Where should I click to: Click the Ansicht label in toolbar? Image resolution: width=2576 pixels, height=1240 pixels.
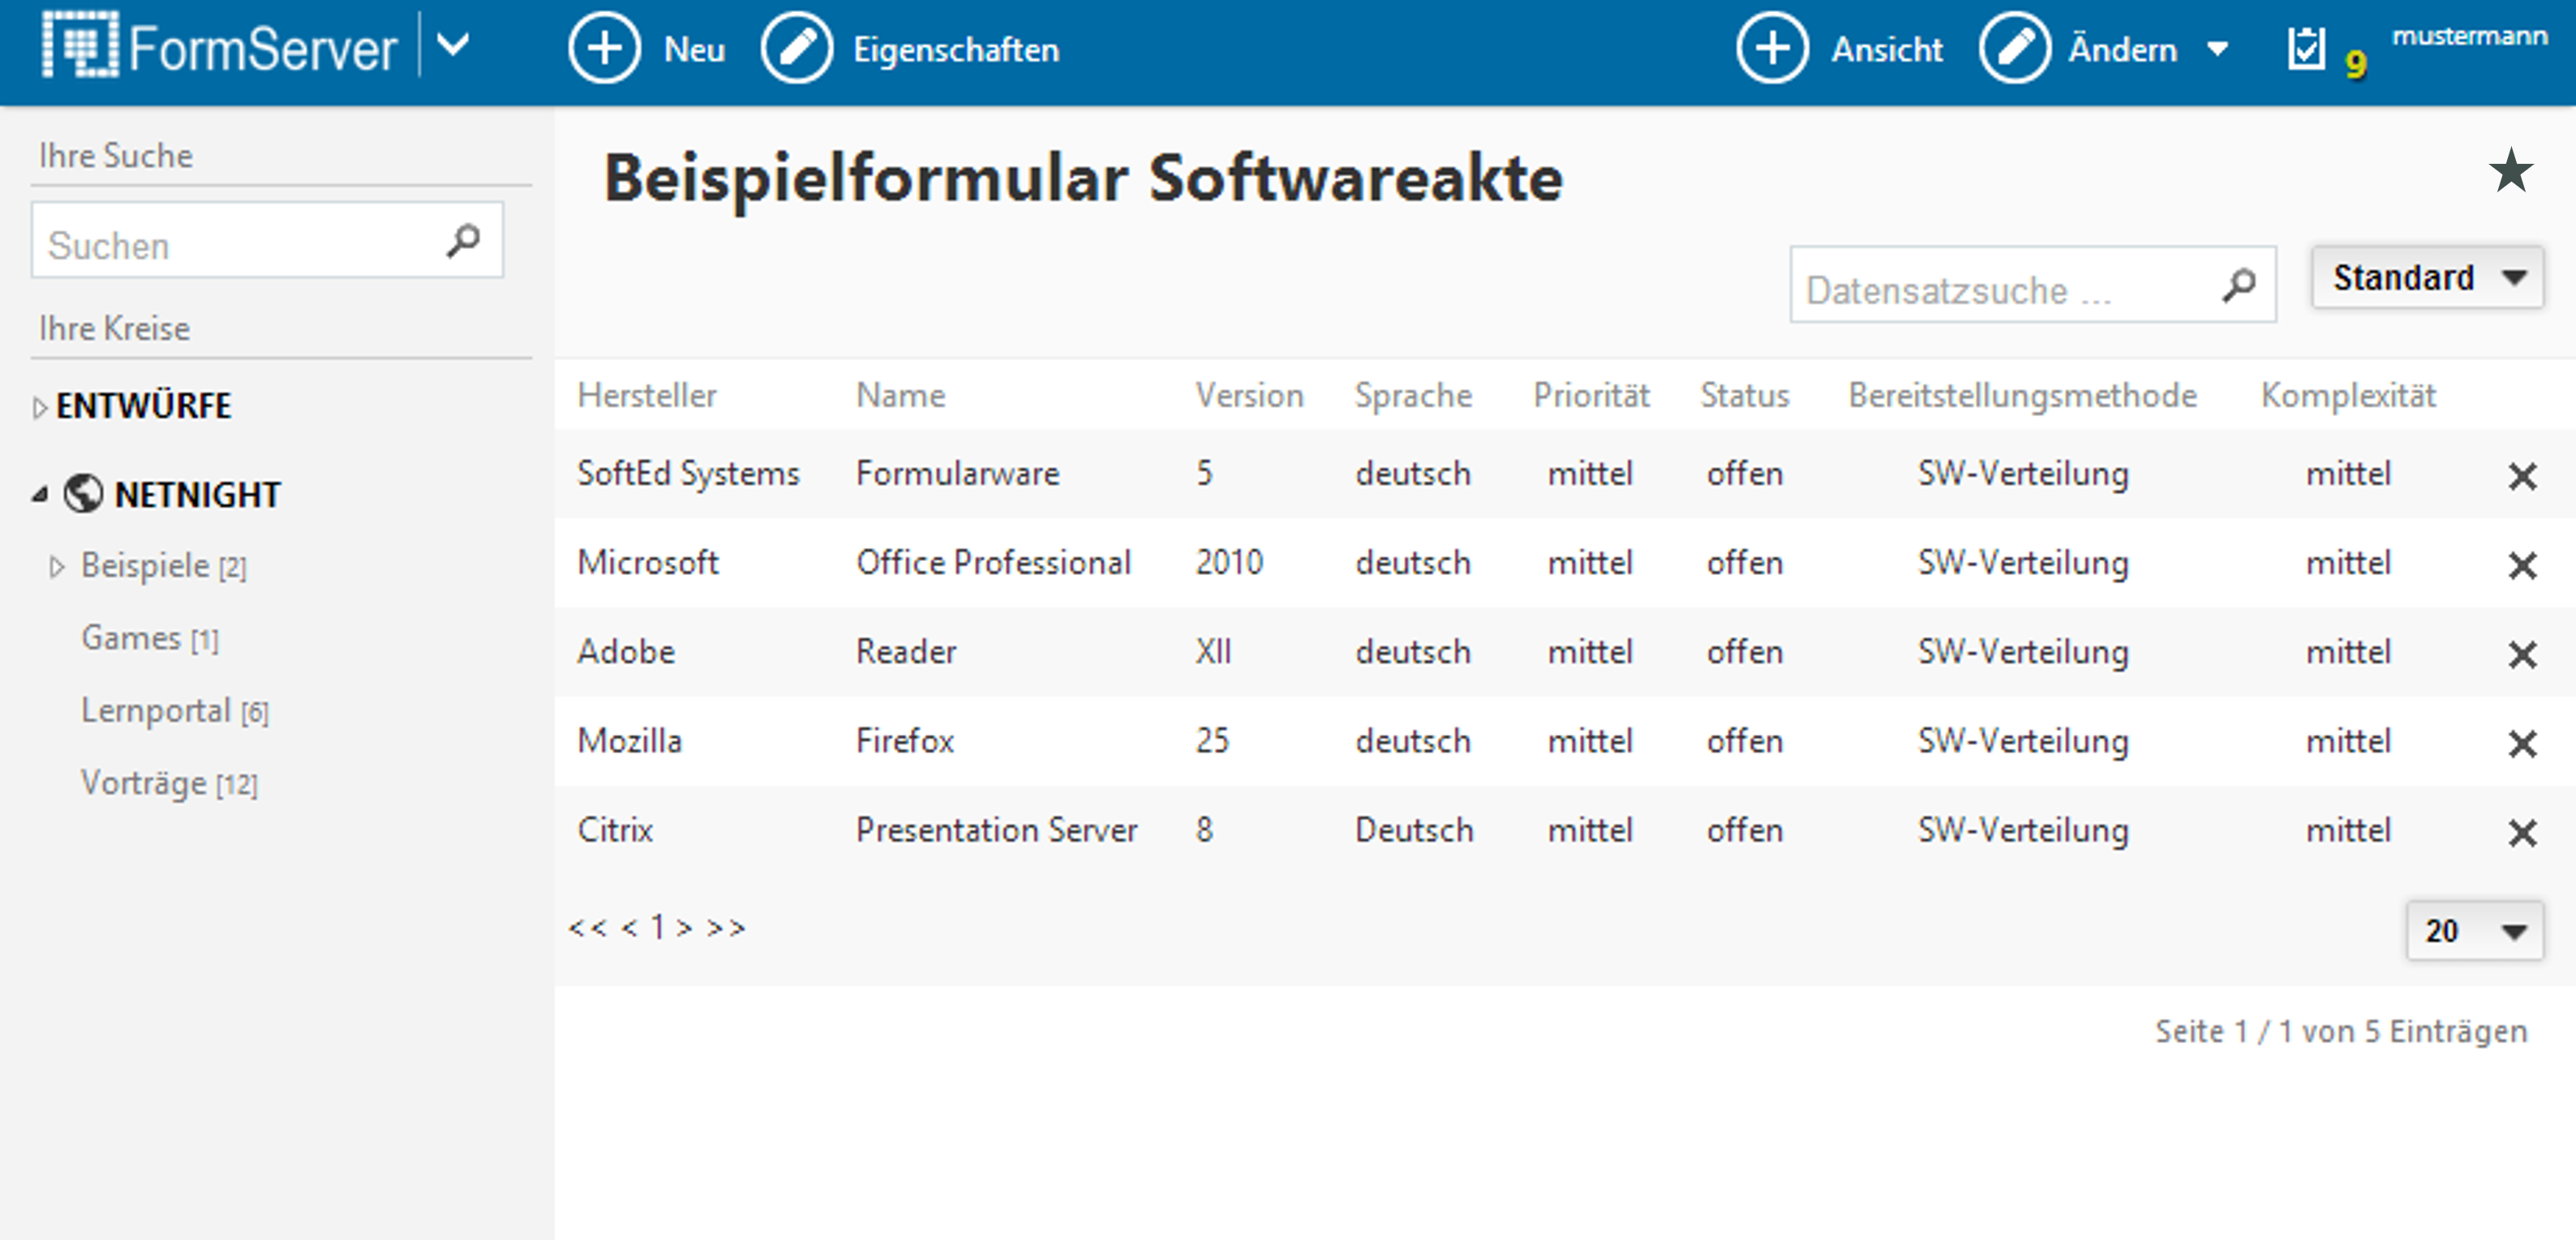point(1887,49)
